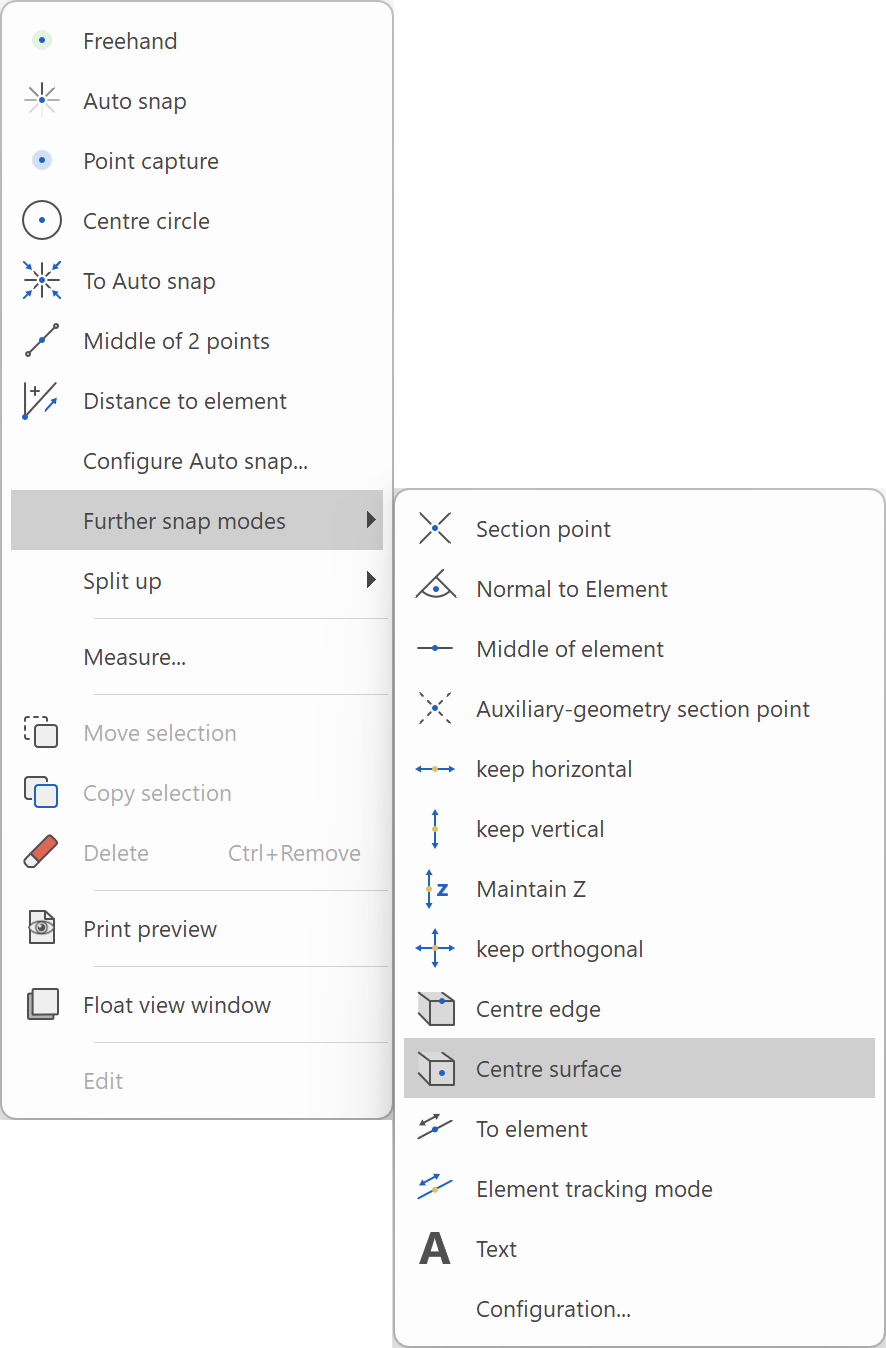Choose the Middle of 2 points icon

coord(42,341)
